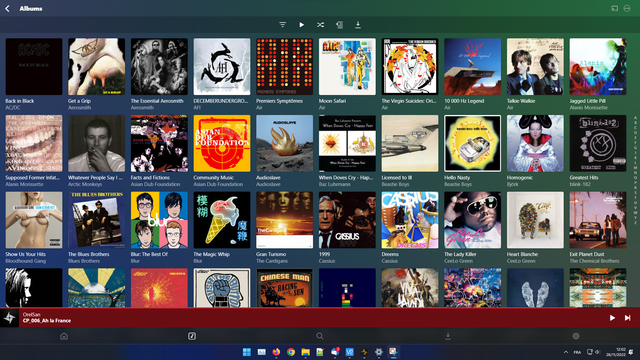Open the Show Us Your Hits album
The width and height of the screenshot is (640, 360).
(34, 220)
